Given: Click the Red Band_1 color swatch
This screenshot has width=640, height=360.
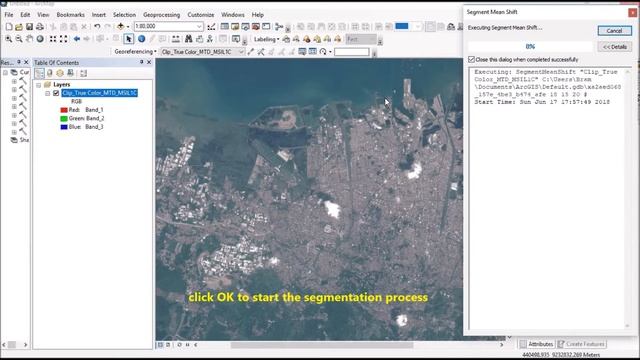Looking at the screenshot, I should (x=64, y=110).
